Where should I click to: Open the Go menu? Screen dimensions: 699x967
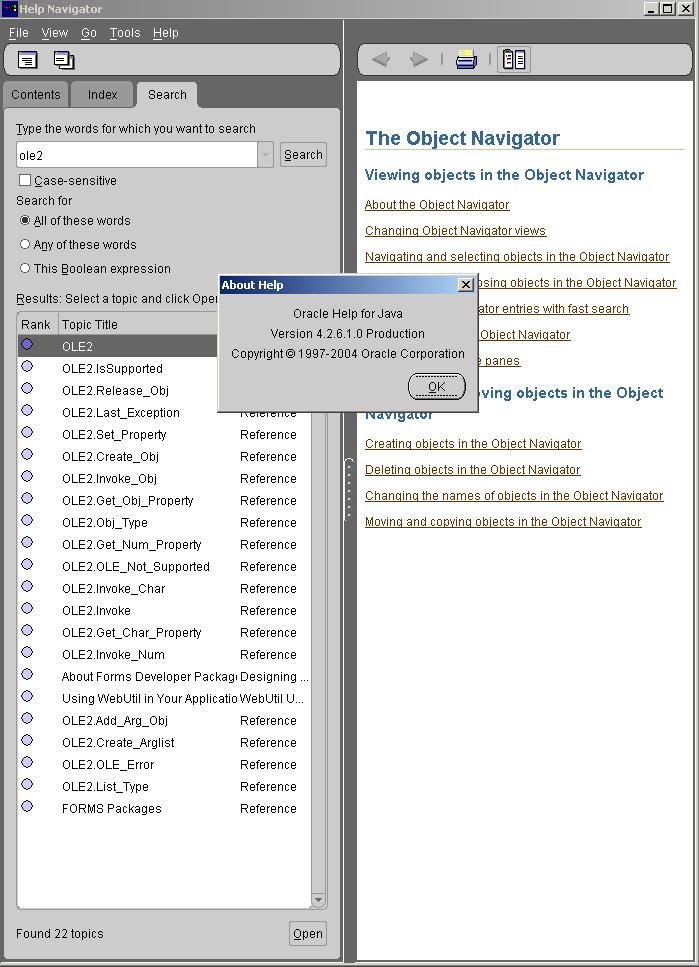(89, 33)
